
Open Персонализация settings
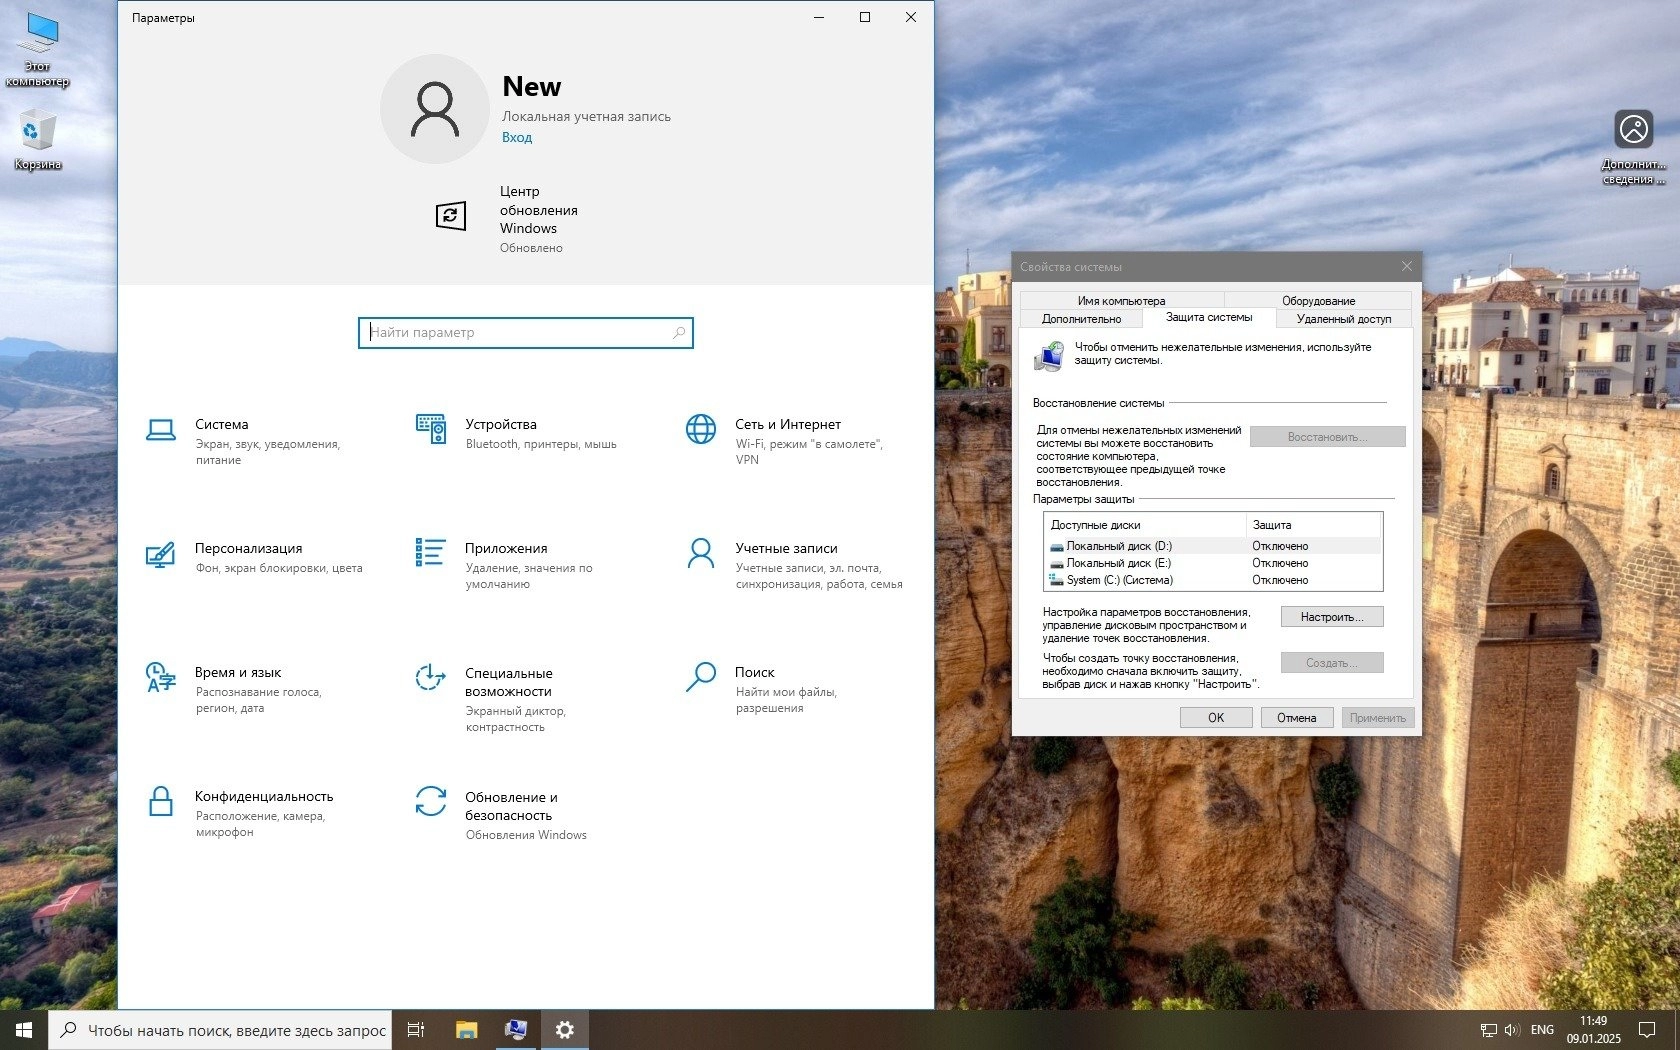click(x=248, y=549)
